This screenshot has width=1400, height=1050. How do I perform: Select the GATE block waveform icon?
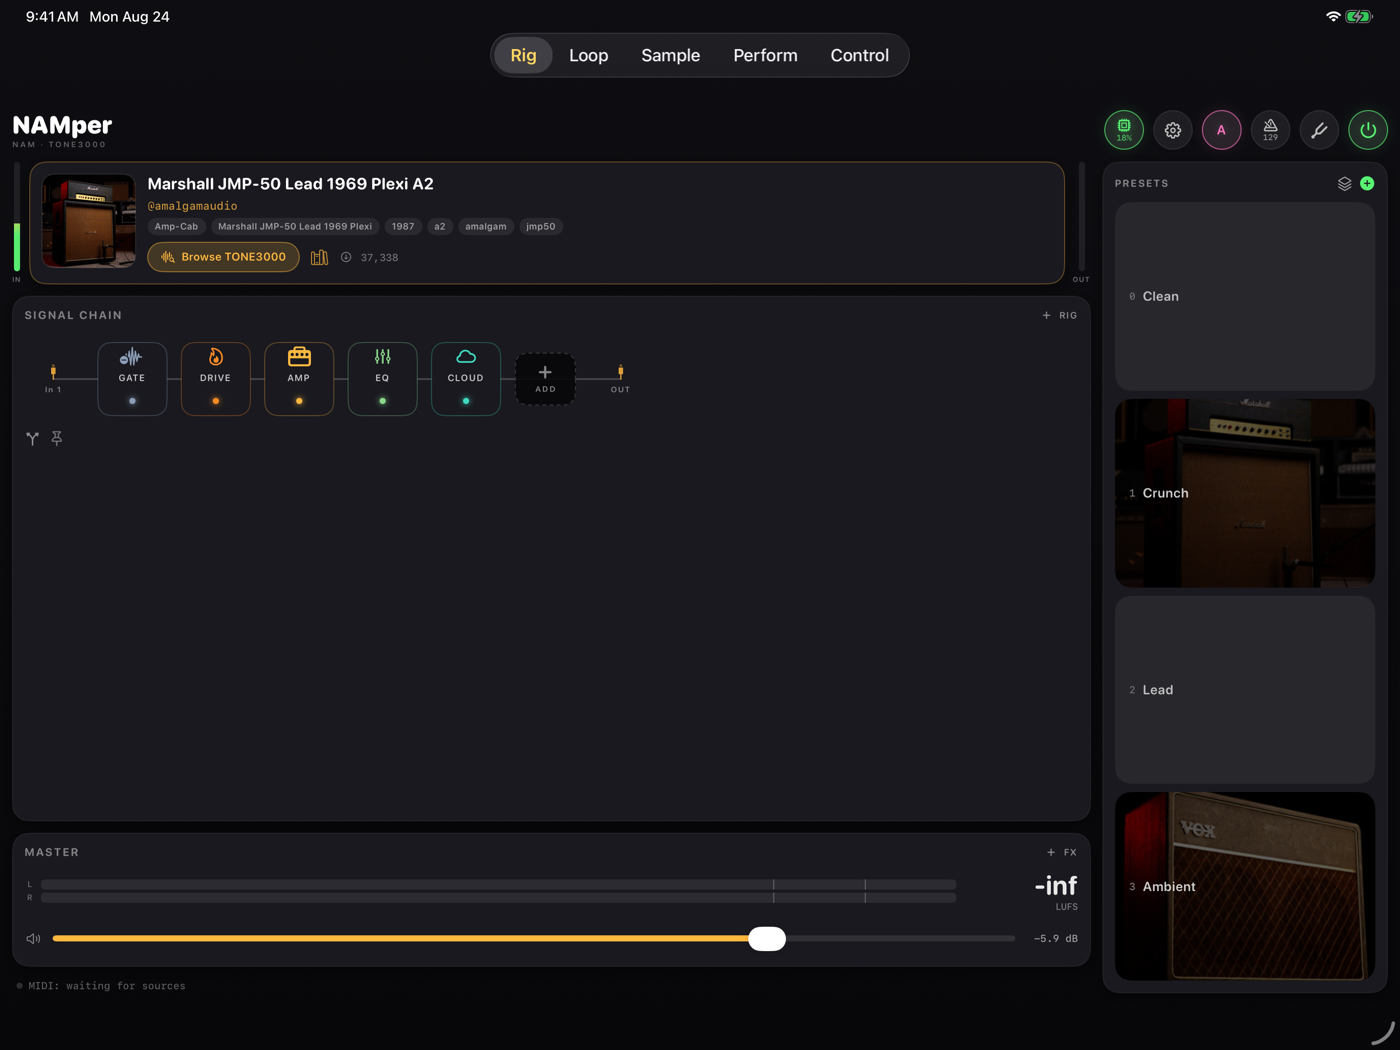tap(131, 357)
